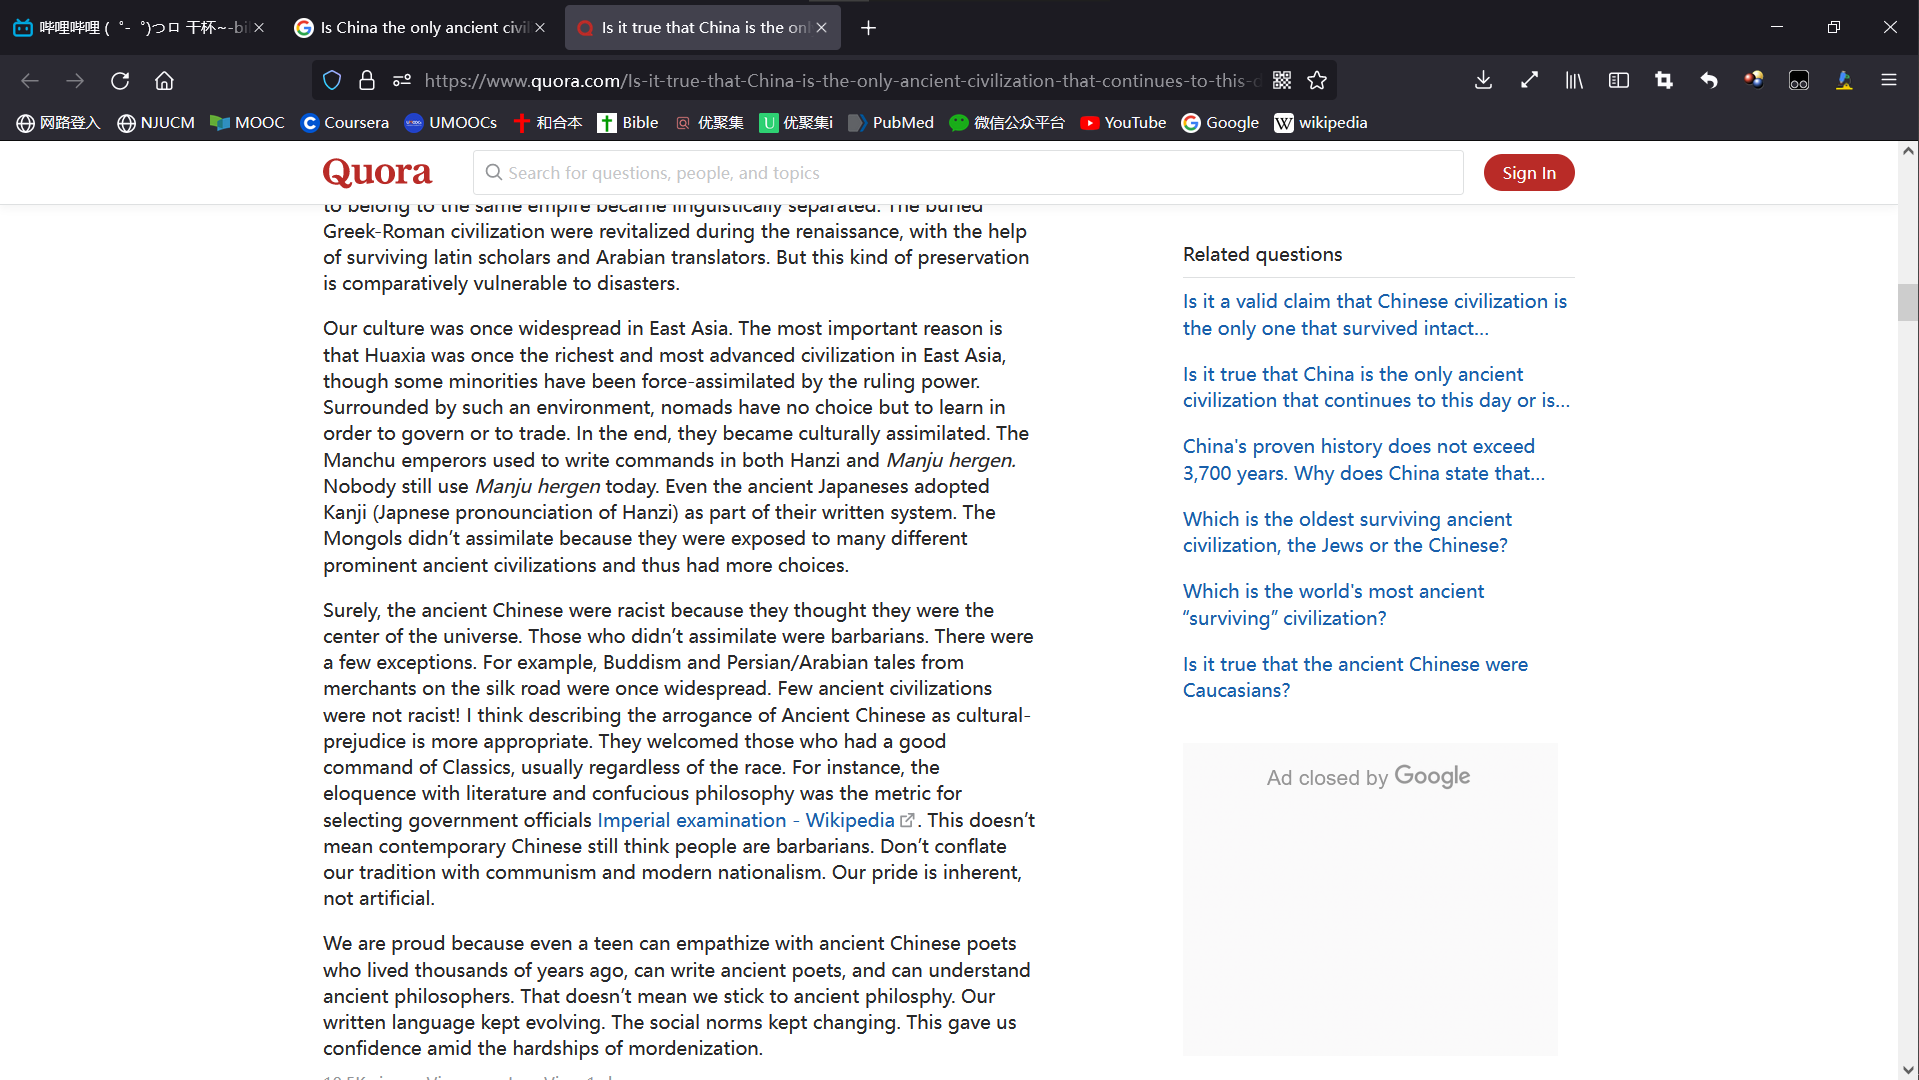Reload the current page

click(120, 81)
